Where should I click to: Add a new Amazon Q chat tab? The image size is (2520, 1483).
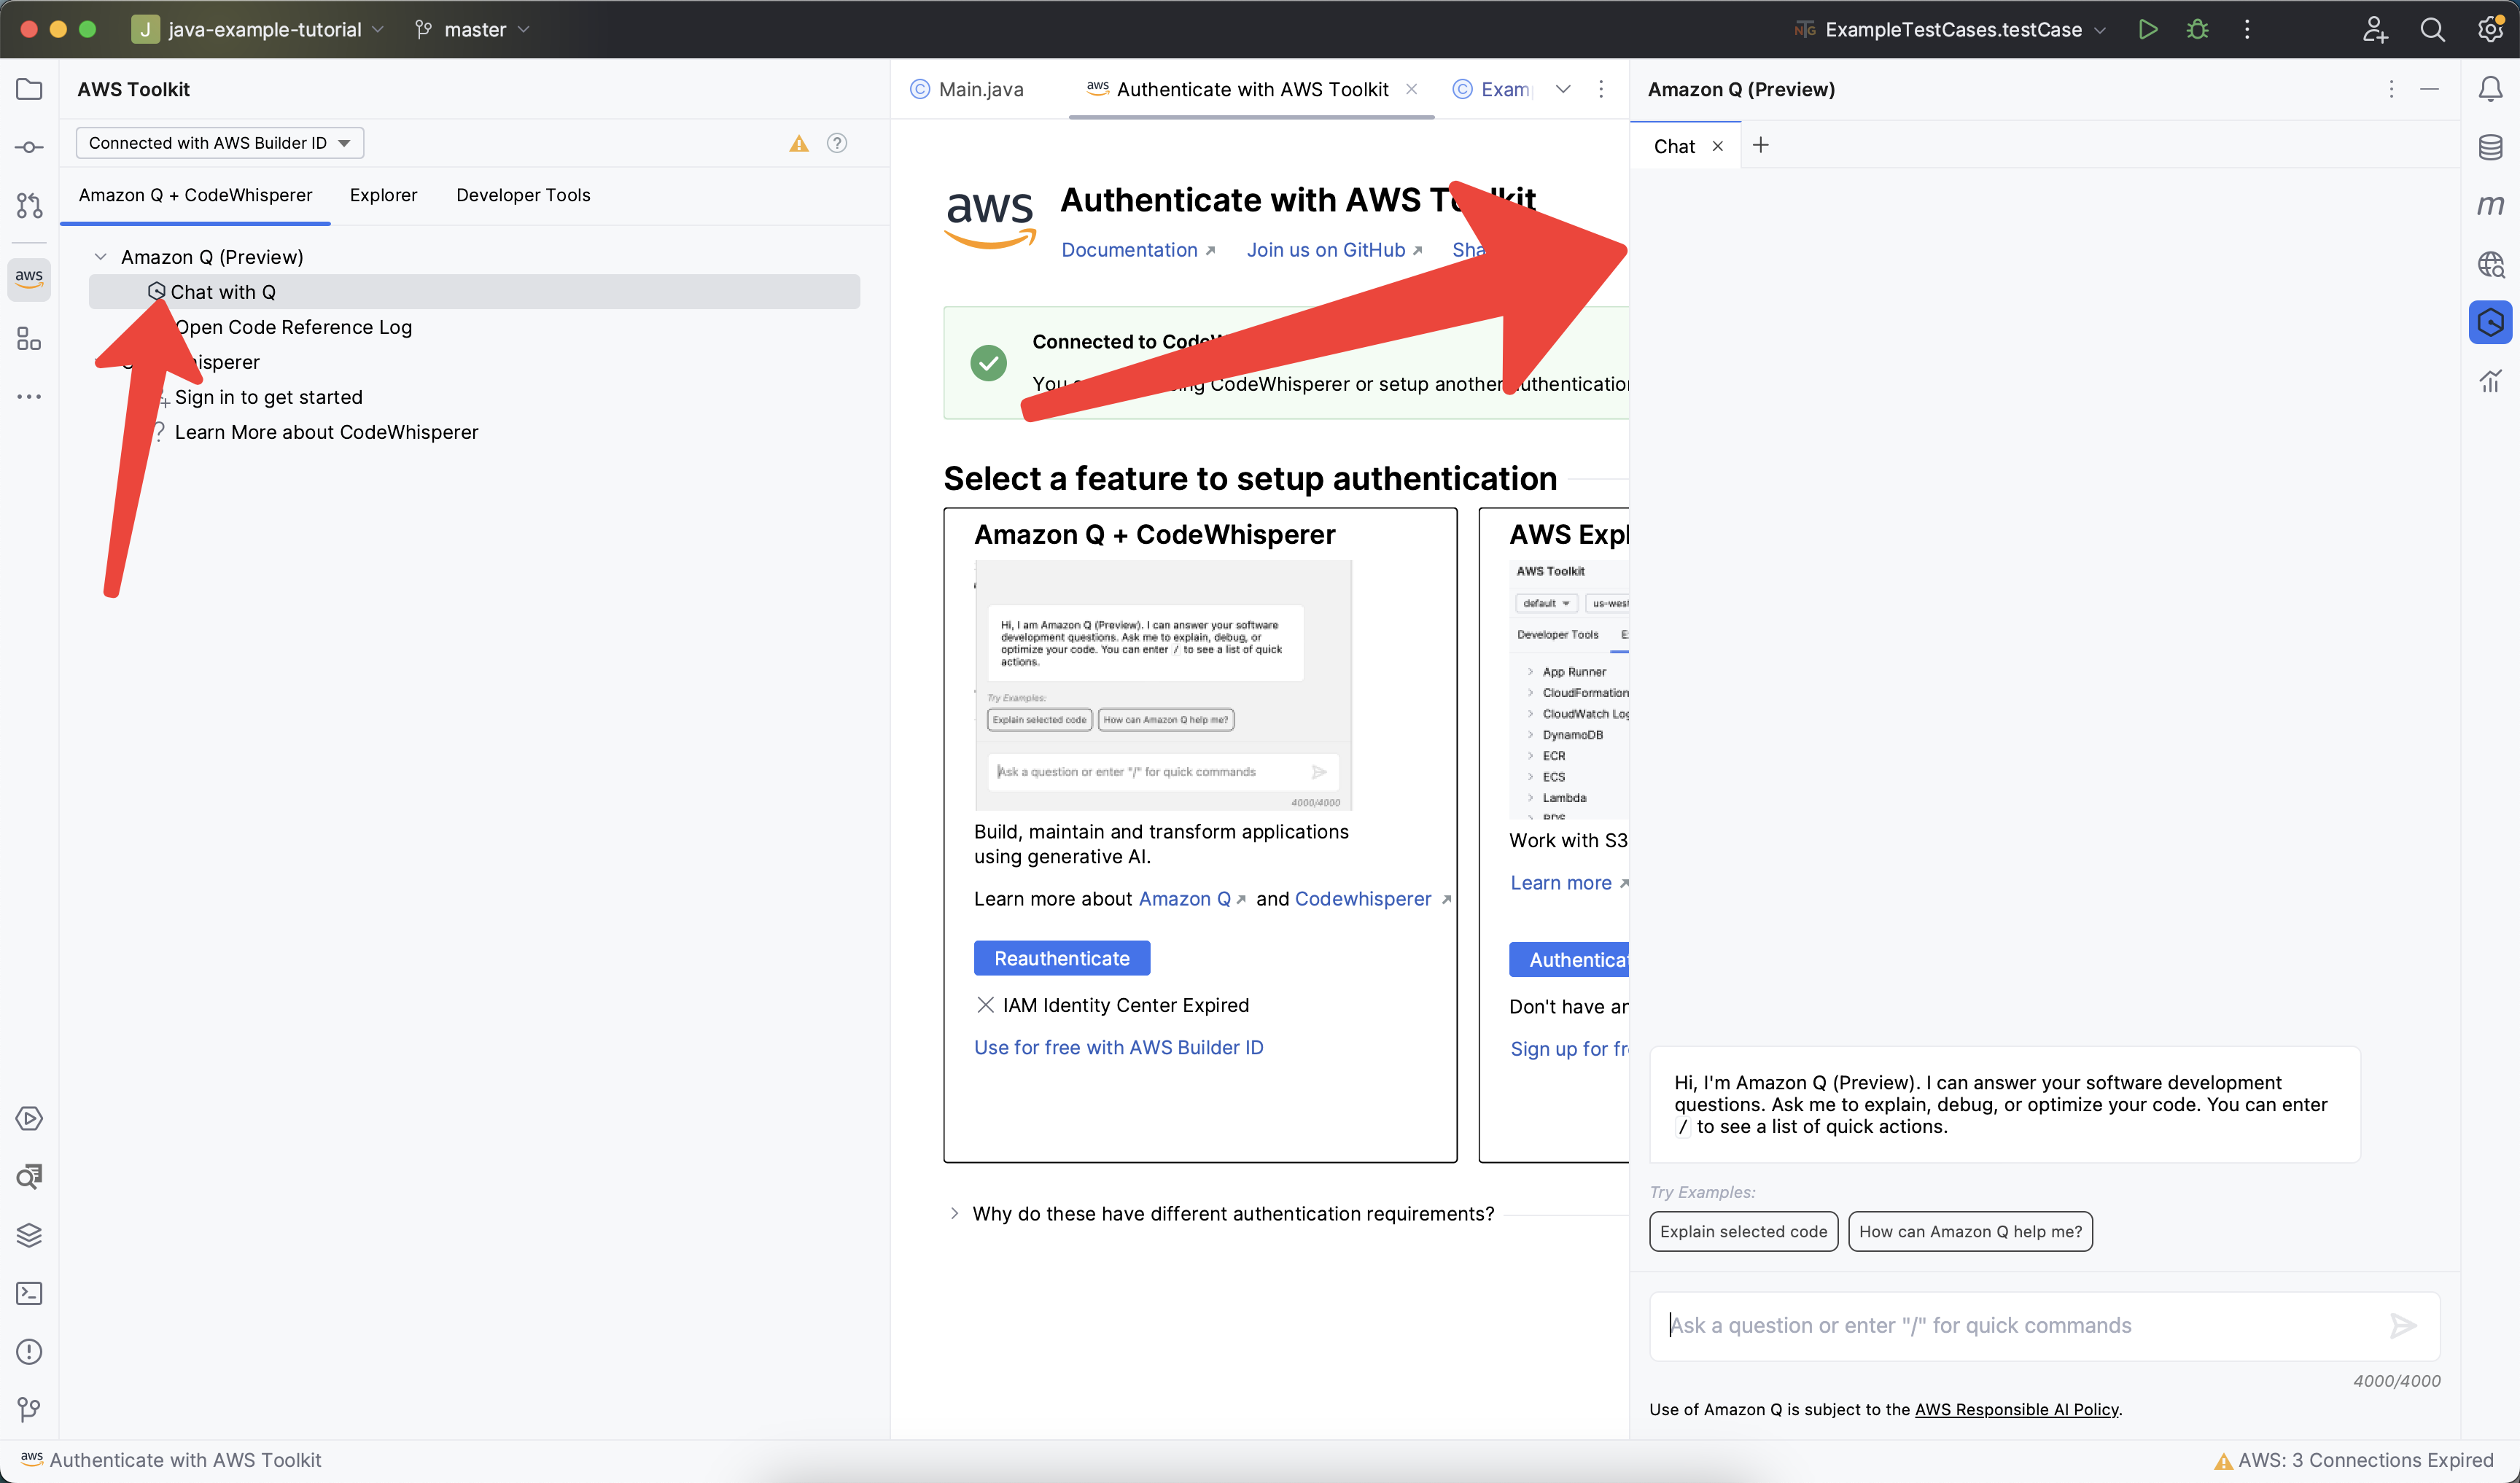point(1761,145)
